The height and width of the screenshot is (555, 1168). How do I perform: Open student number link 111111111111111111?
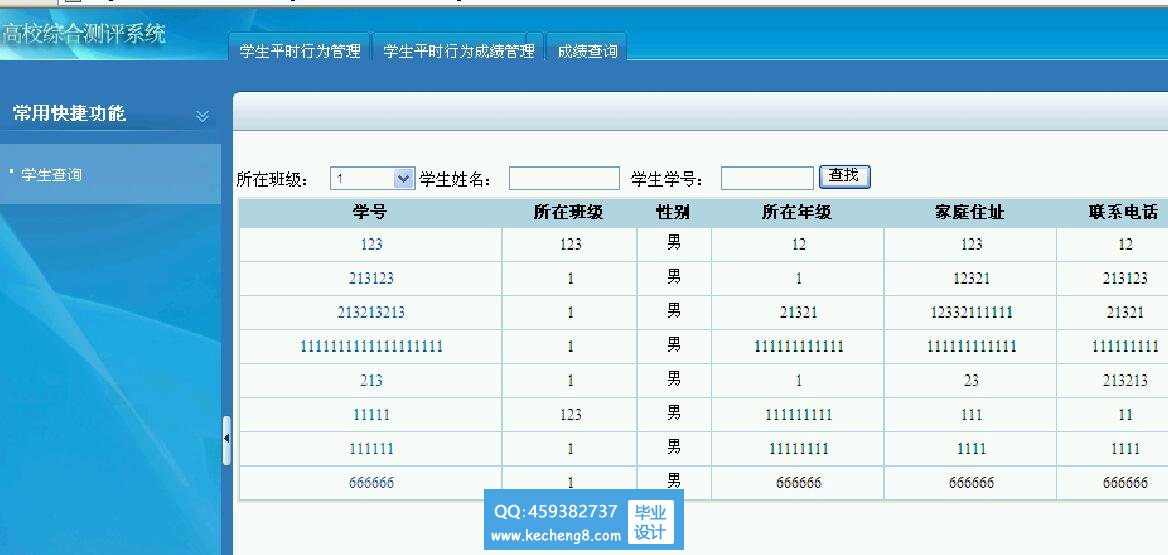371,346
